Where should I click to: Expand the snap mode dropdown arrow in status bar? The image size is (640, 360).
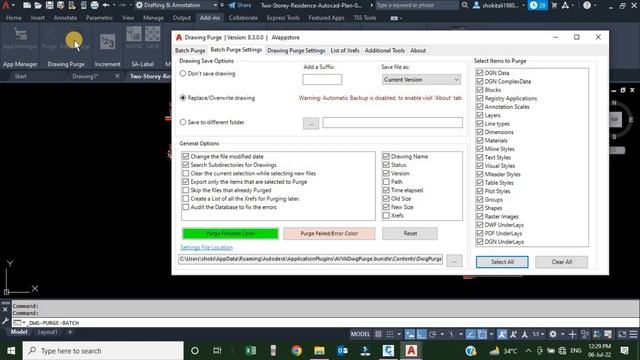(x=399, y=334)
